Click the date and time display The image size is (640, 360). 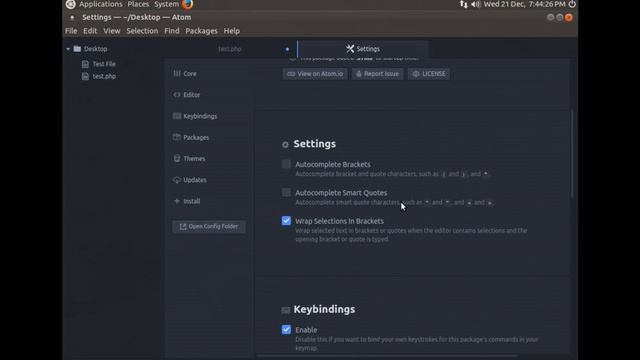[x=524, y=4]
